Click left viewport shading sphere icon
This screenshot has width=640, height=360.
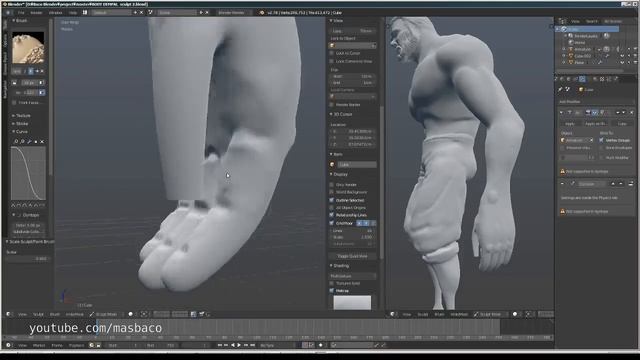[x=131, y=314]
